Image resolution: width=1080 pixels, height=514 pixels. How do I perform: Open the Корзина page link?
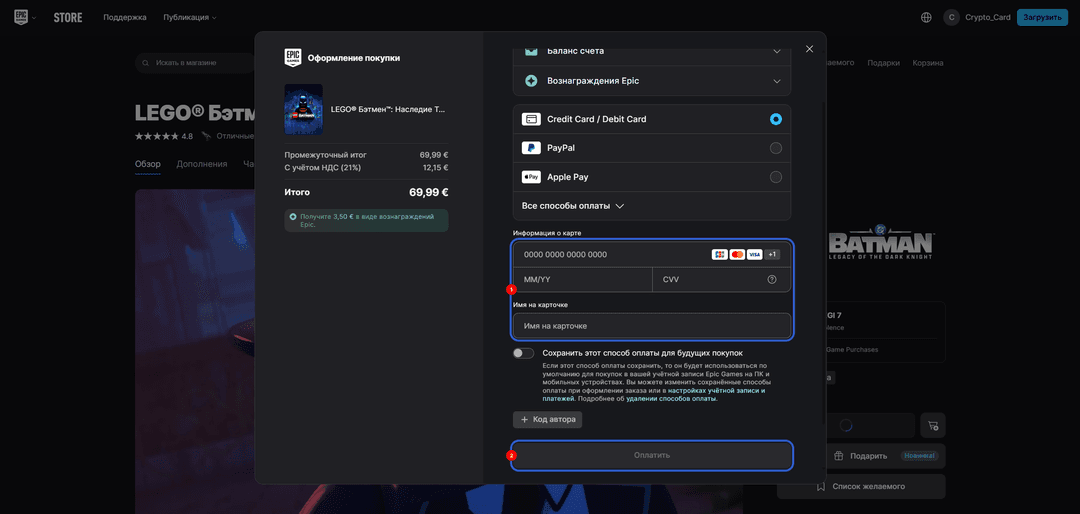coord(928,63)
